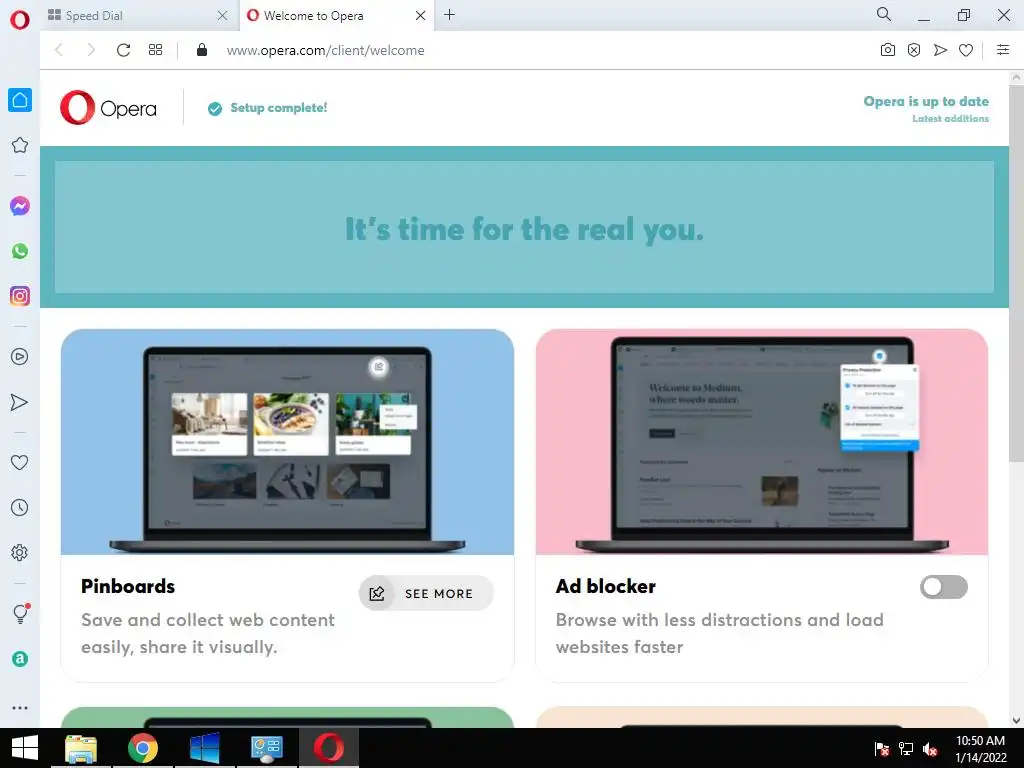The width and height of the screenshot is (1024, 768).
Task: View site security lock info
Action: (202, 50)
